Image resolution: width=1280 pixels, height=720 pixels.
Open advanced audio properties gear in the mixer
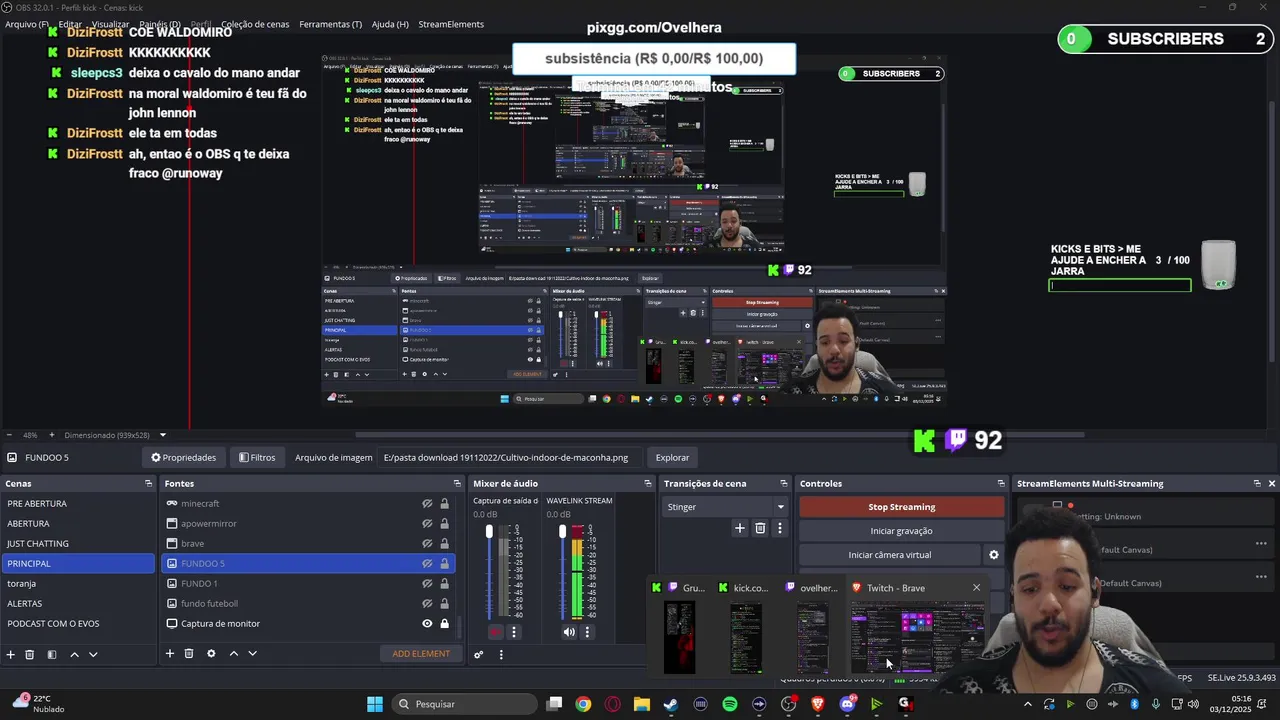[479, 655]
